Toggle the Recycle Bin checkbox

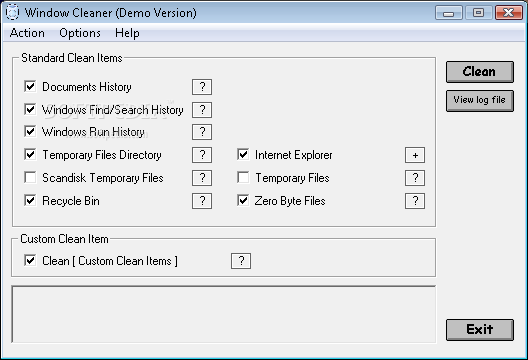point(30,200)
